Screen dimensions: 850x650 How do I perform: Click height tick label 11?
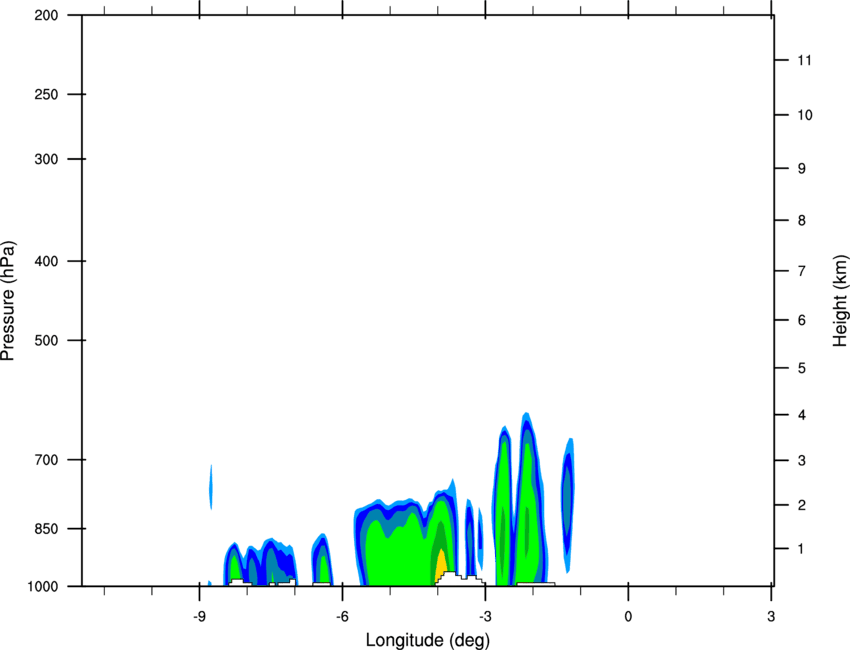(x=804, y=60)
